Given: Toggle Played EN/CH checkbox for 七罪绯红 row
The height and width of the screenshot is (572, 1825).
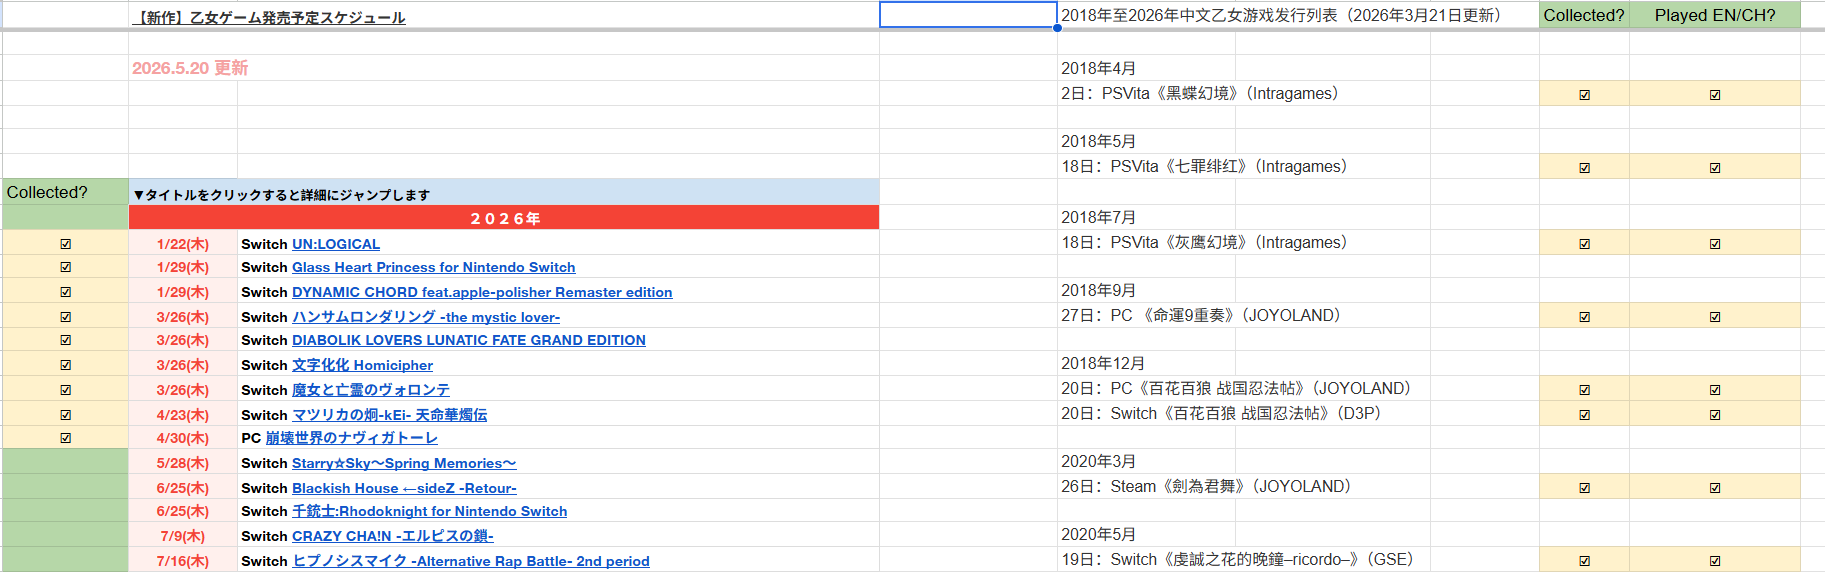Looking at the screenshot, I should click(1715, 168).
